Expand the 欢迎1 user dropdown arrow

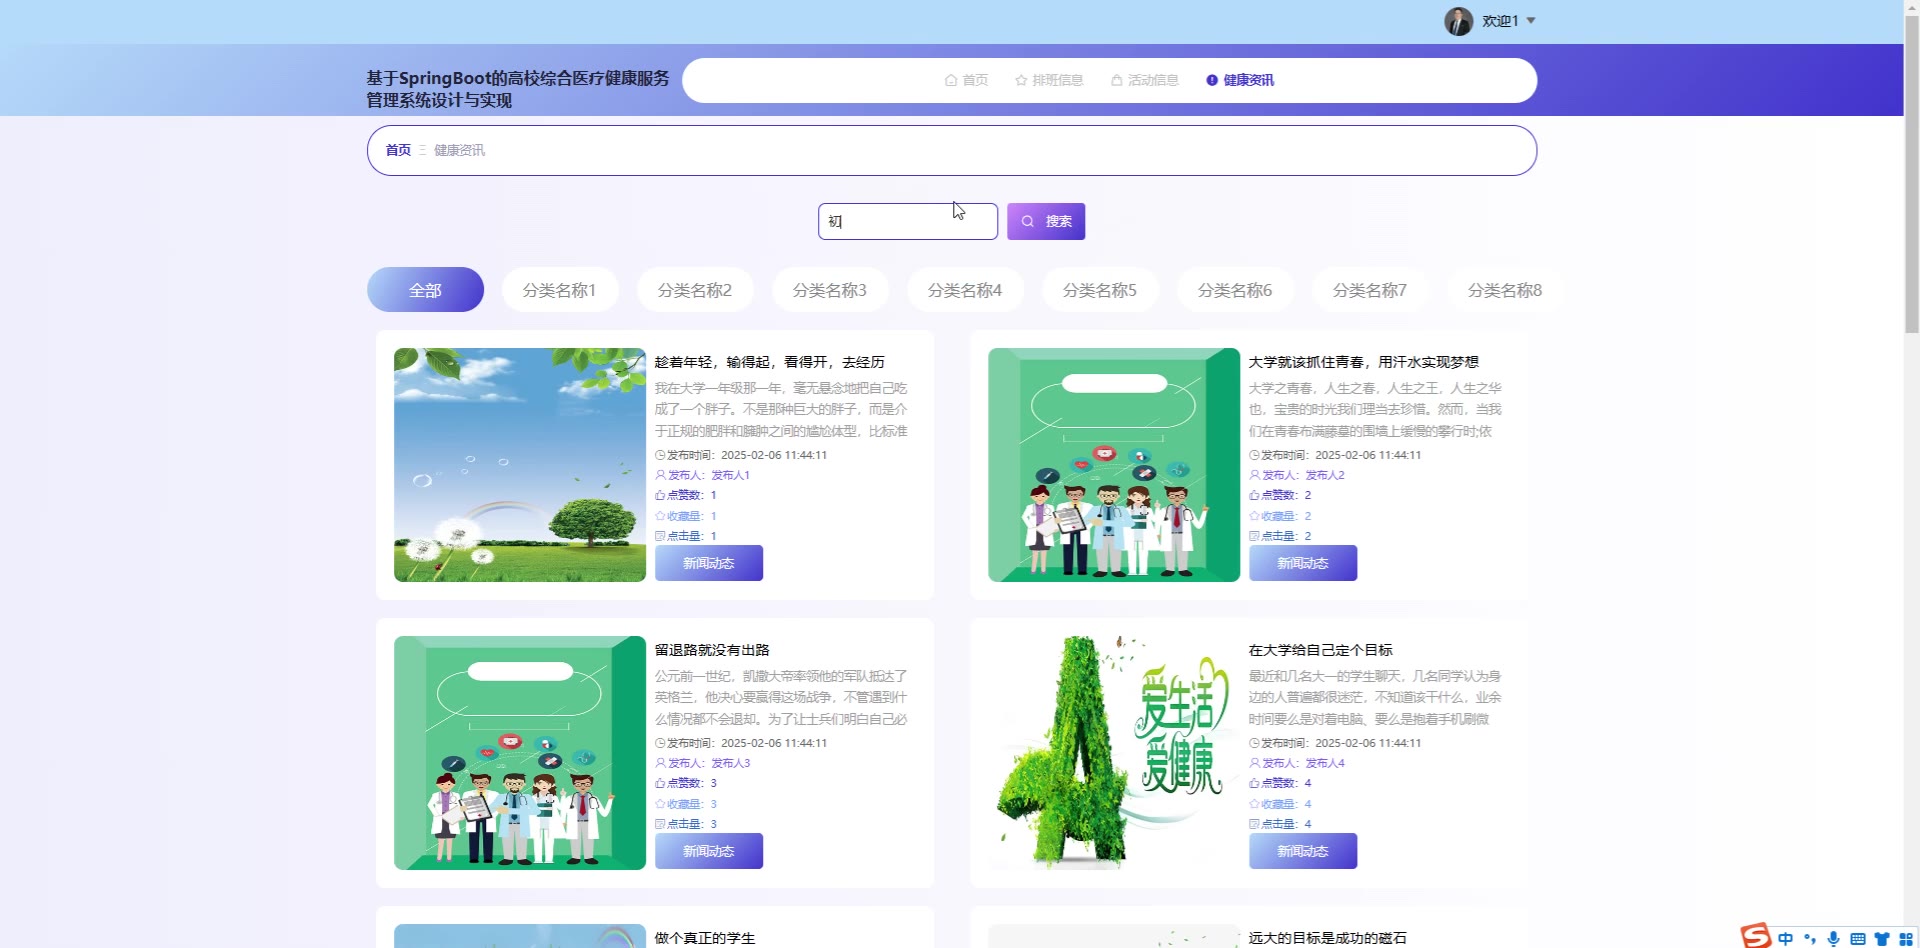click(x=1531, y=21)
